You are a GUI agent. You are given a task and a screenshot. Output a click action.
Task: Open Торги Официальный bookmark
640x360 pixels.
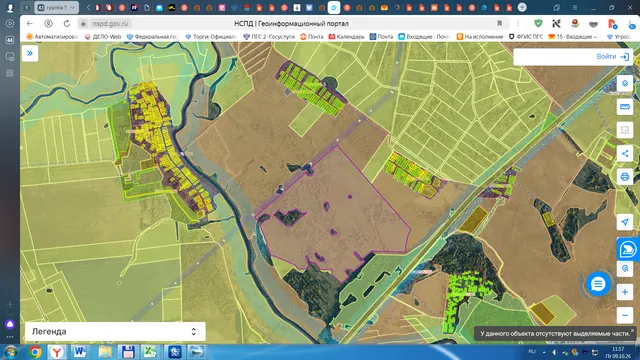pos(211,37)
